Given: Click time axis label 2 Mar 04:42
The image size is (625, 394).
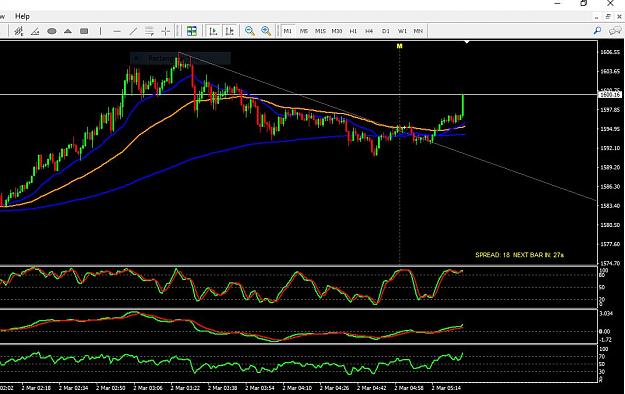Looking at the screenshot, I should [372, 388].
